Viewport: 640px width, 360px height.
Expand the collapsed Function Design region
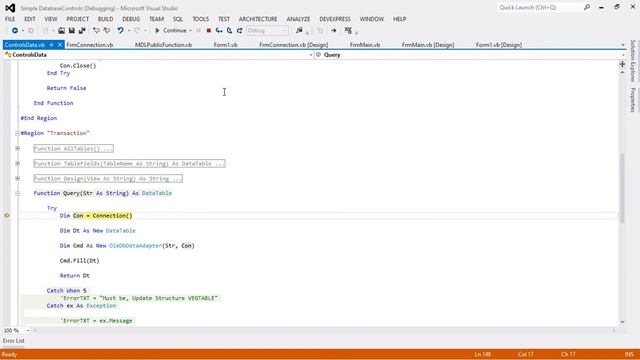(18, 178)
